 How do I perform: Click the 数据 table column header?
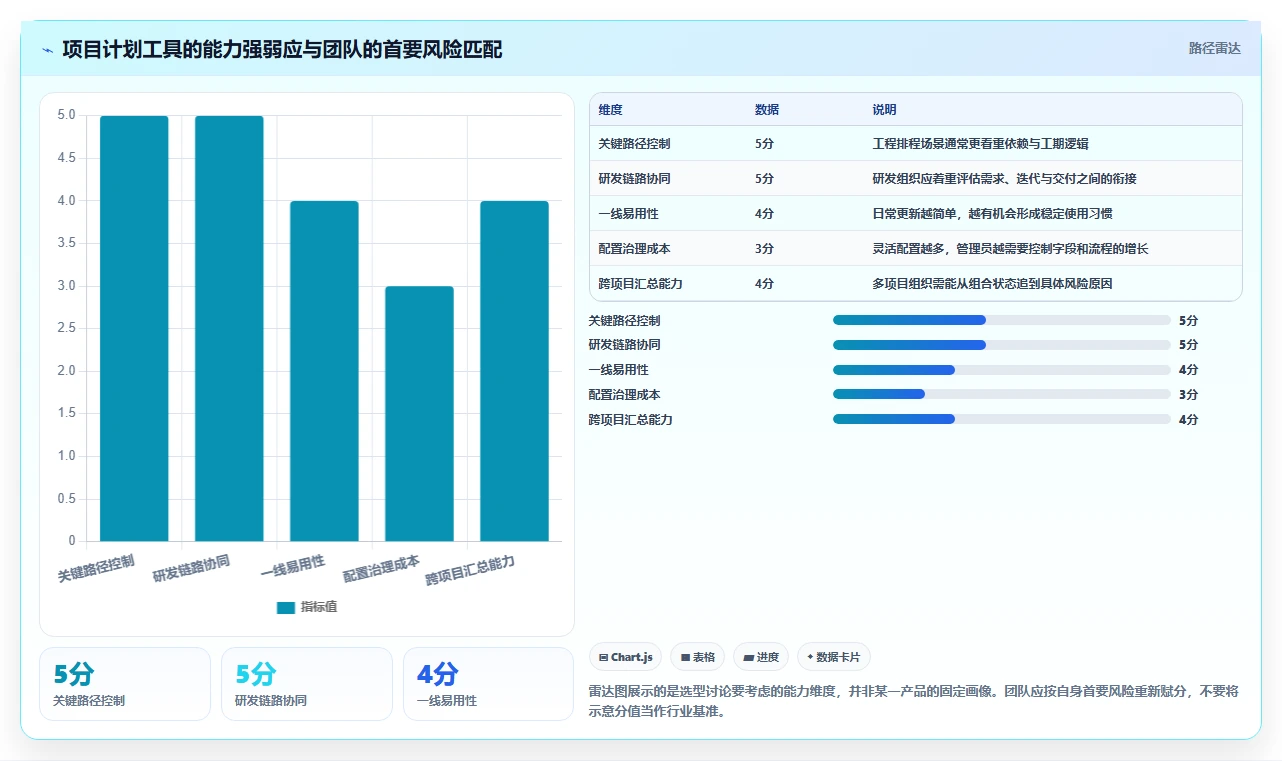coord(767,109)
